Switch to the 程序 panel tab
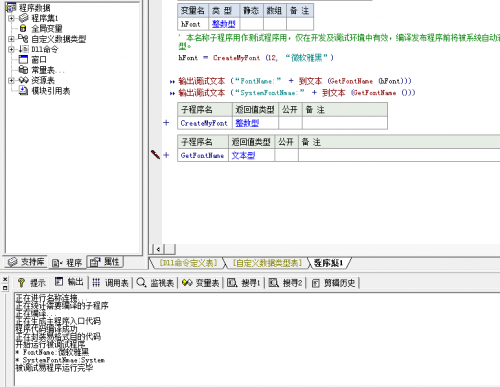 click(x=67, y=263)
